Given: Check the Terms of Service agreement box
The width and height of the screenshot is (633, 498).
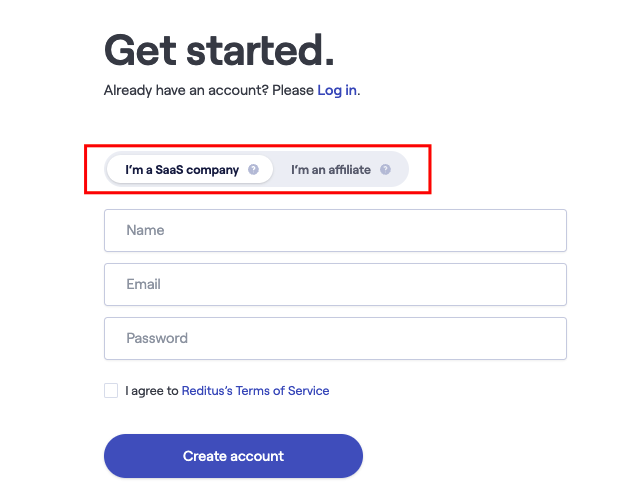Looking at the screenshot, I should click(x=111, y=391).
